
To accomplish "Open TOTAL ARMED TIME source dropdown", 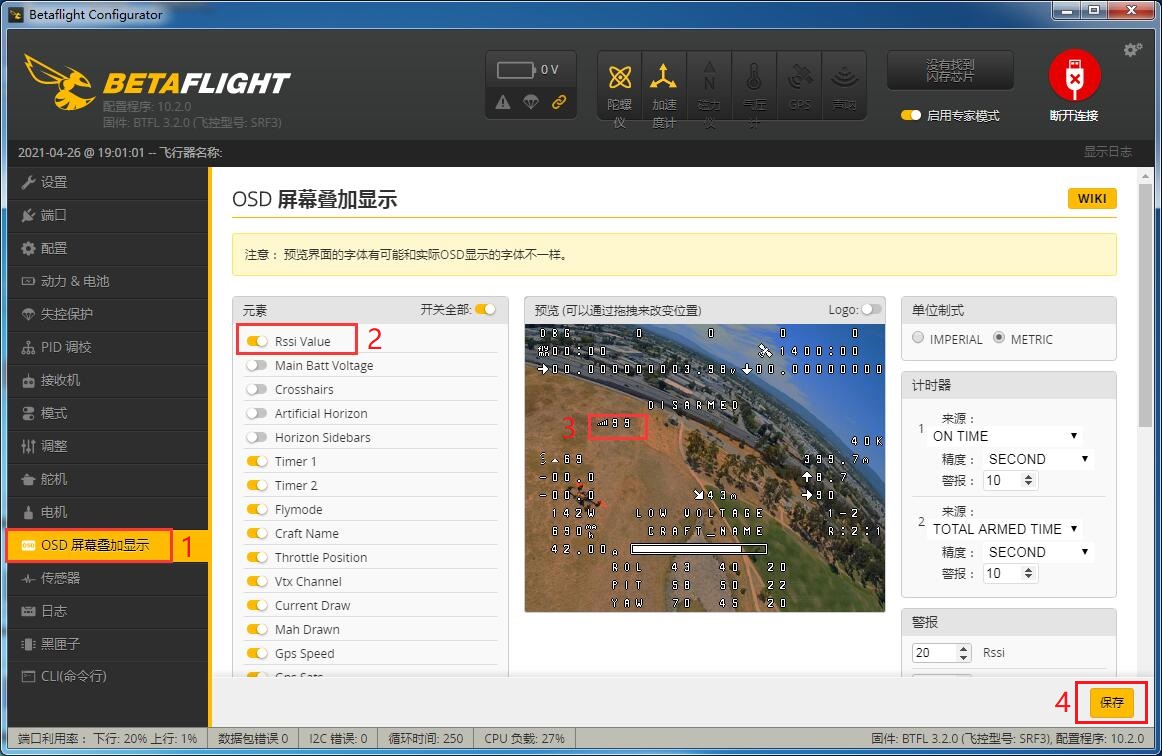I will pos(1005,529).
